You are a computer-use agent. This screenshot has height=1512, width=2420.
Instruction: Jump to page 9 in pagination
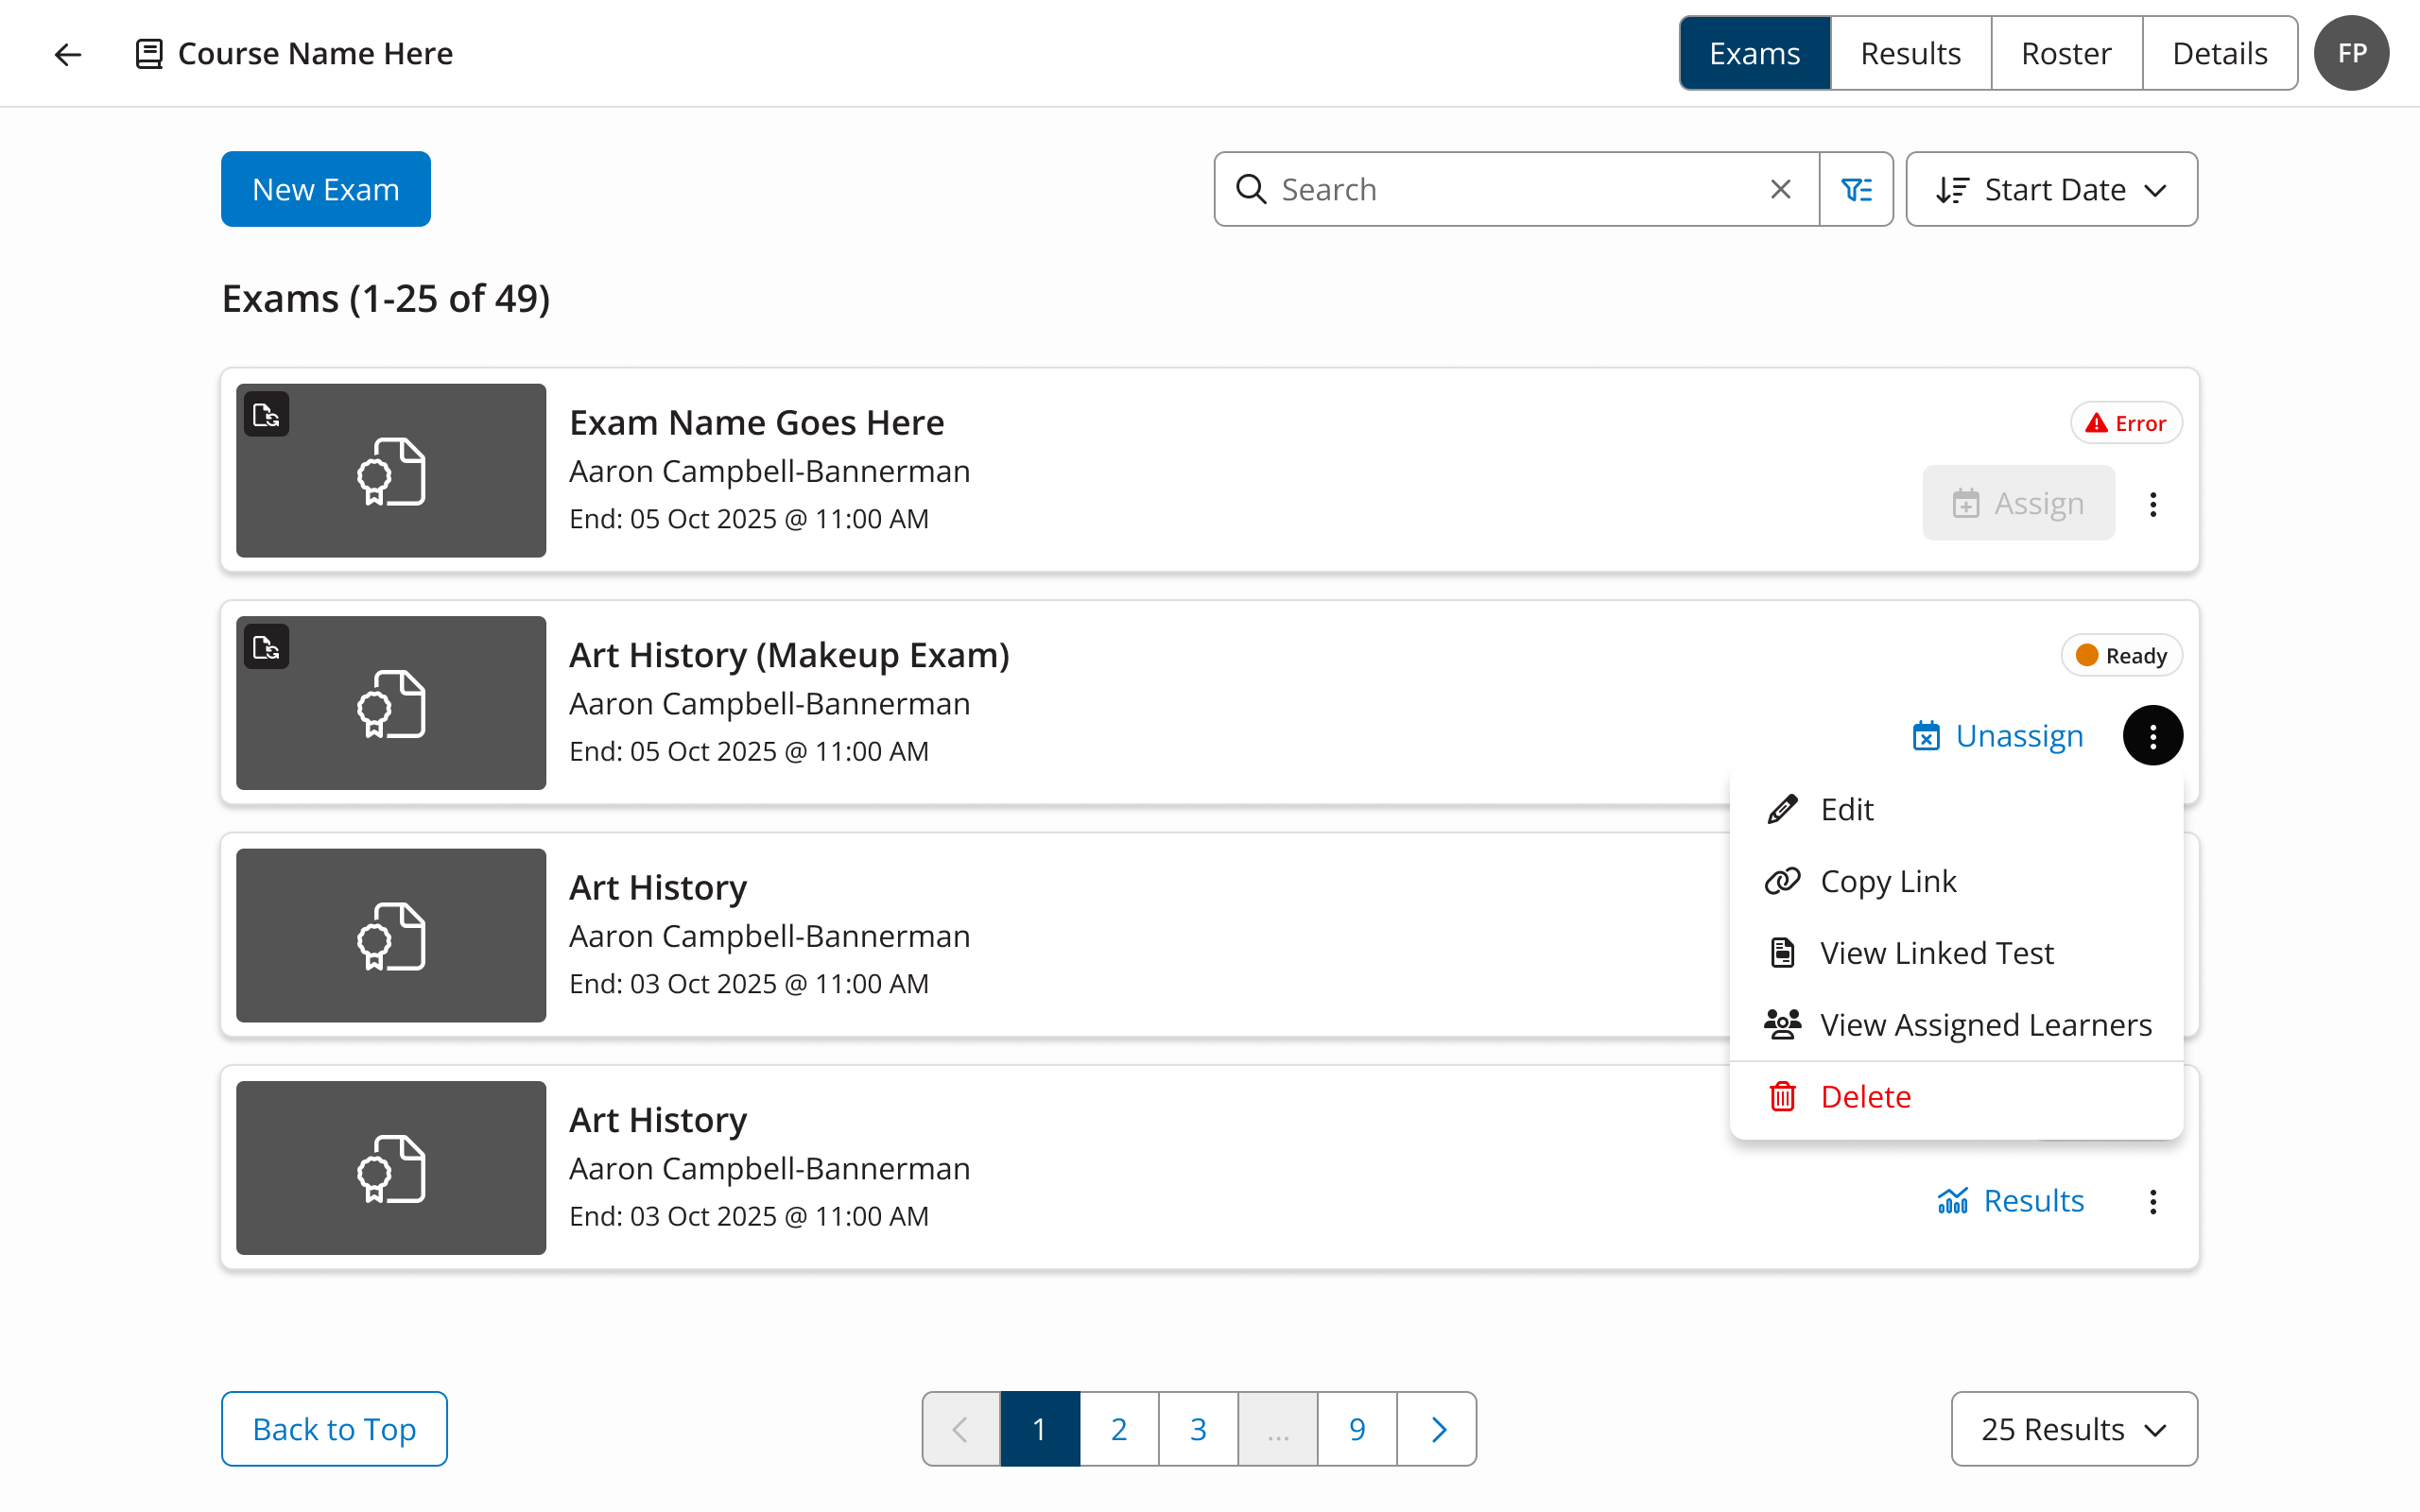[x=1356, y=1429]
